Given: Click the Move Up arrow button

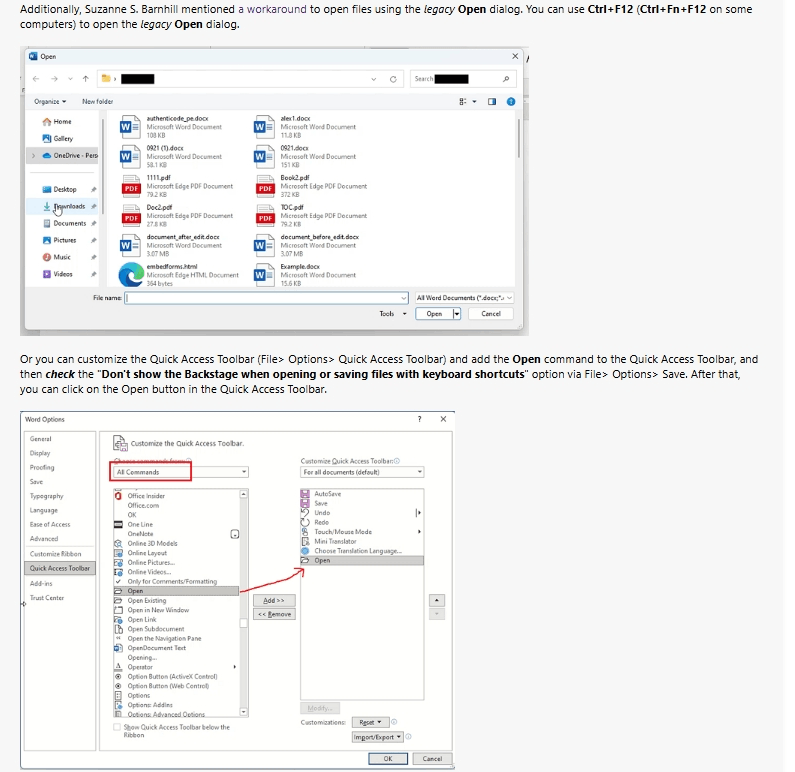Looking at the screenshot, I should [437, 601].
